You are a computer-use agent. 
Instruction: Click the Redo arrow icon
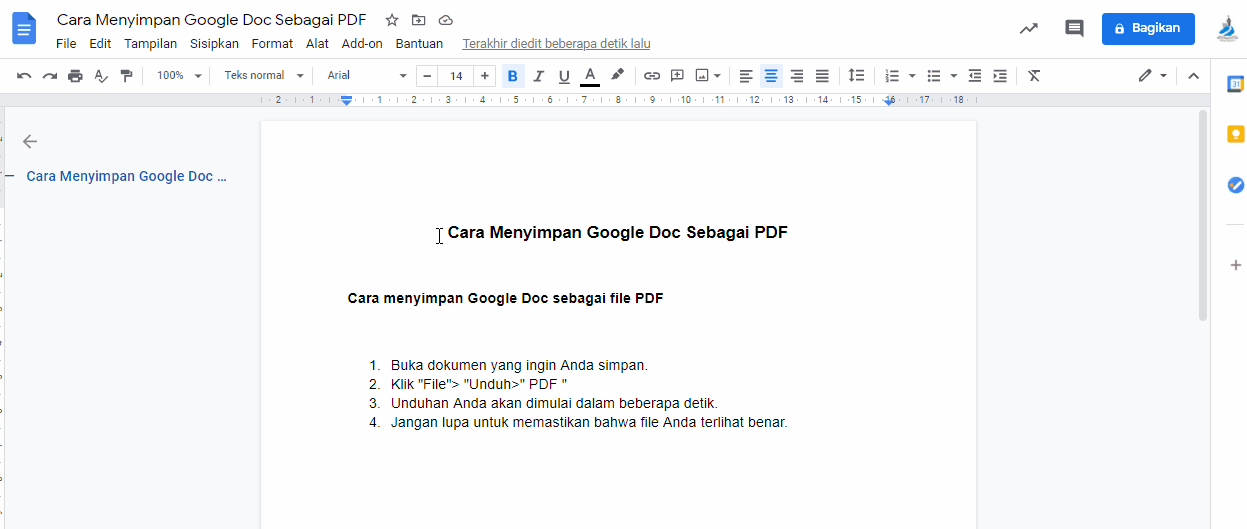pos(49,76)
